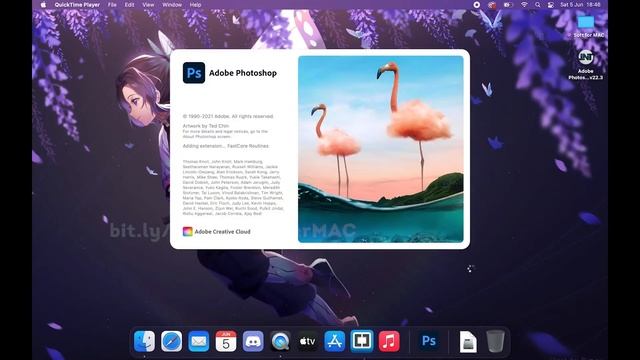Switch to QuickTime Player in the Dock
Viewport: 640px width, 360px height.
[x=280, y=341]
